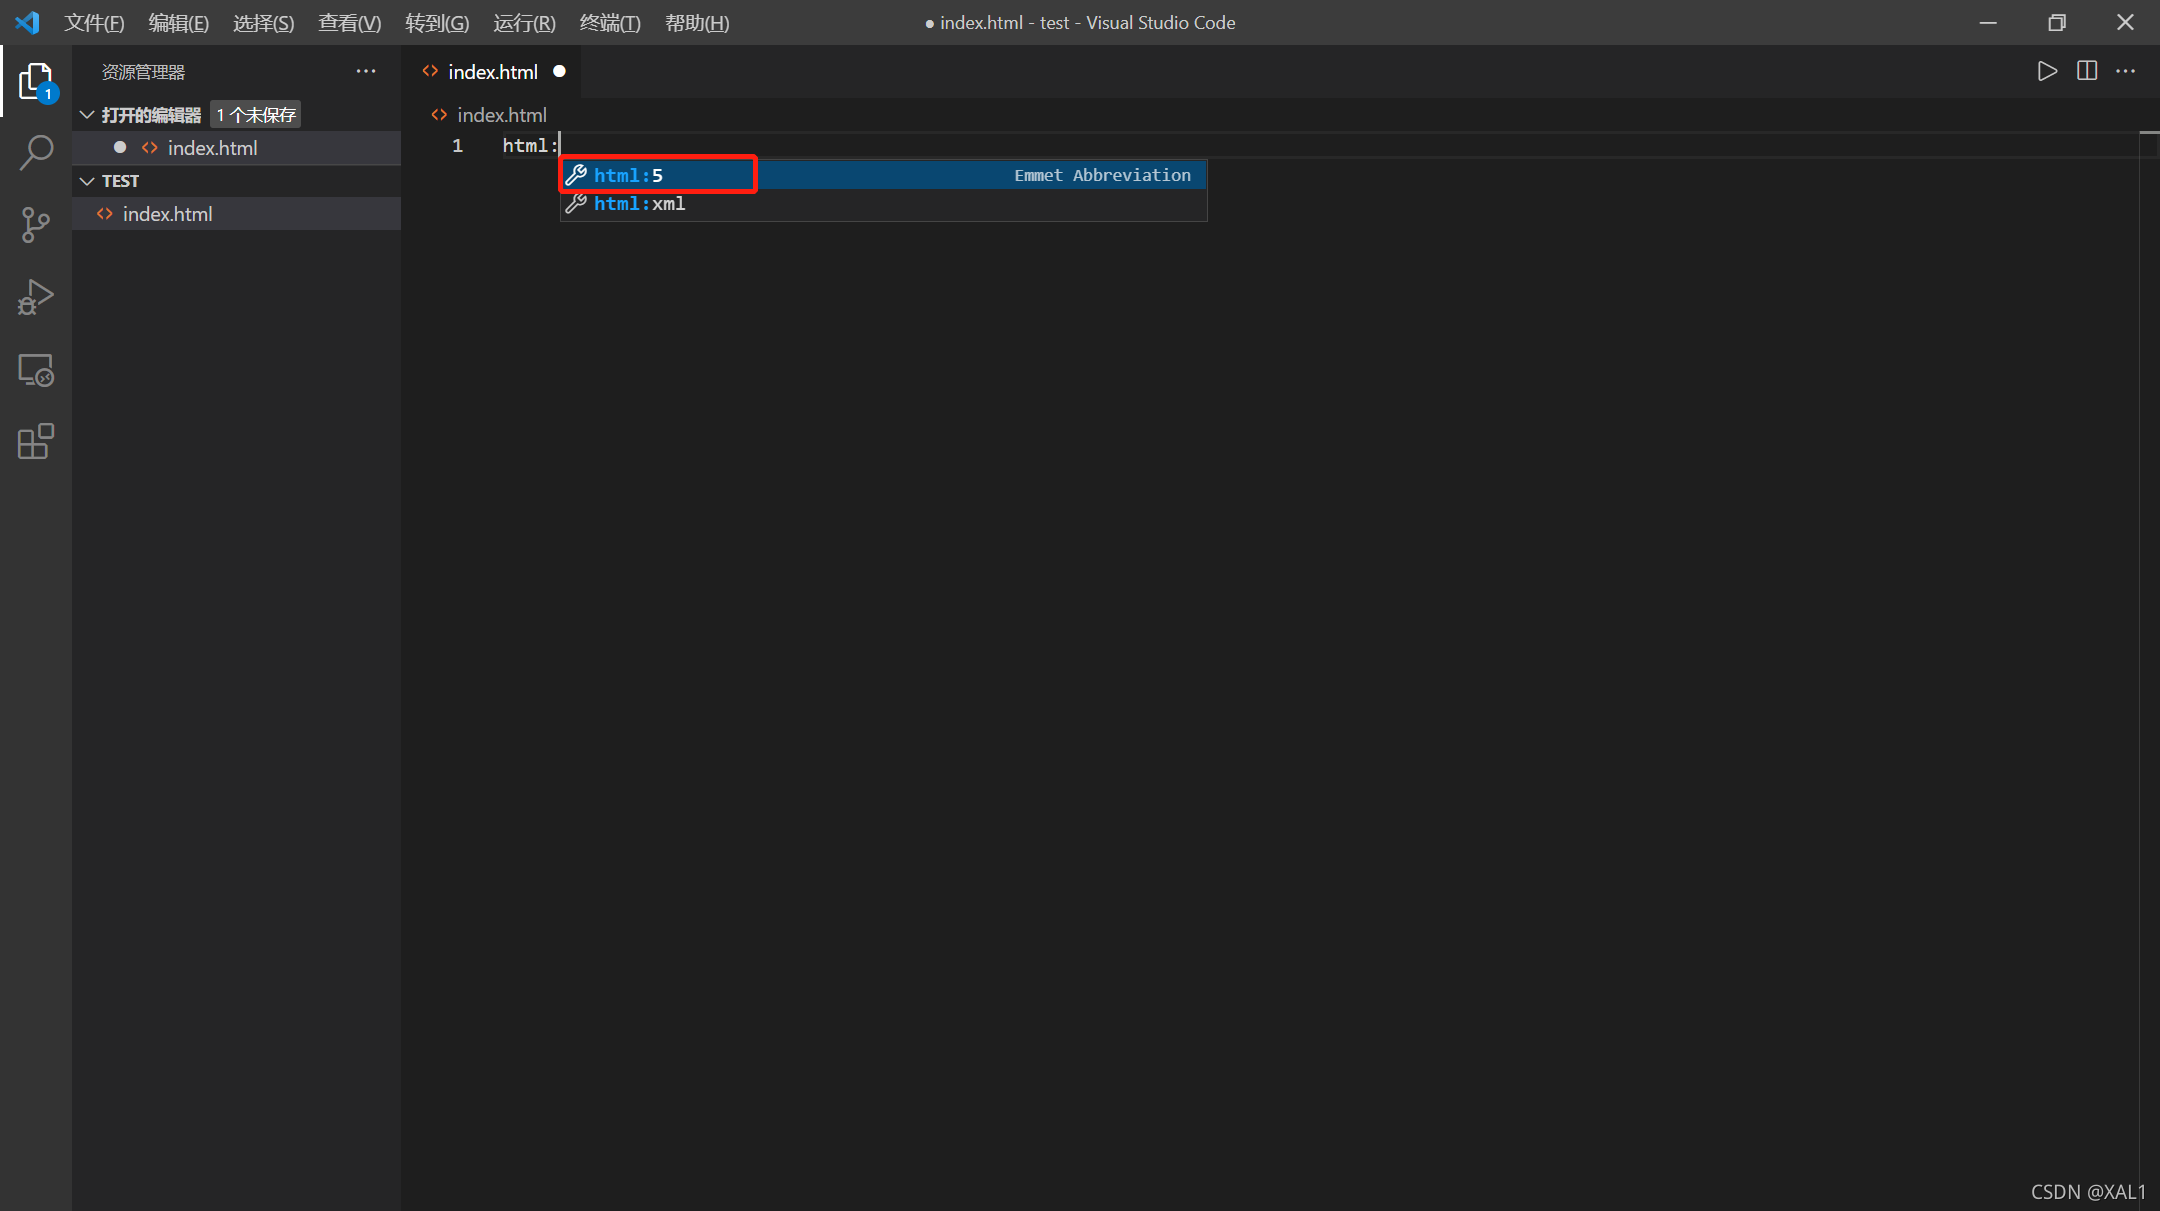Open the Explorer view in activity bar

36,81
